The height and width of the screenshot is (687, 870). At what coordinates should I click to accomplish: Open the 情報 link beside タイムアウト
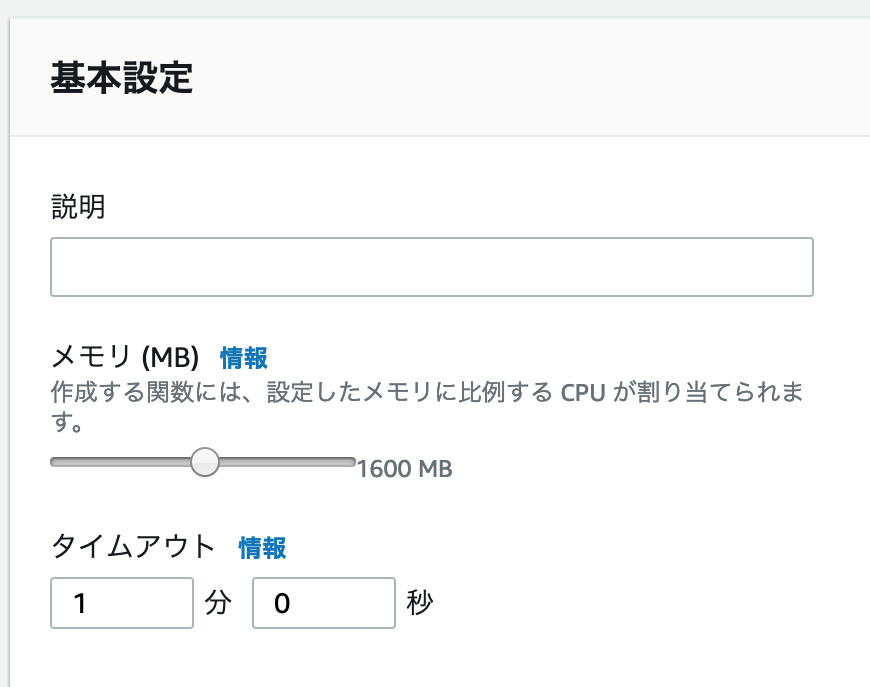[262, 547]
